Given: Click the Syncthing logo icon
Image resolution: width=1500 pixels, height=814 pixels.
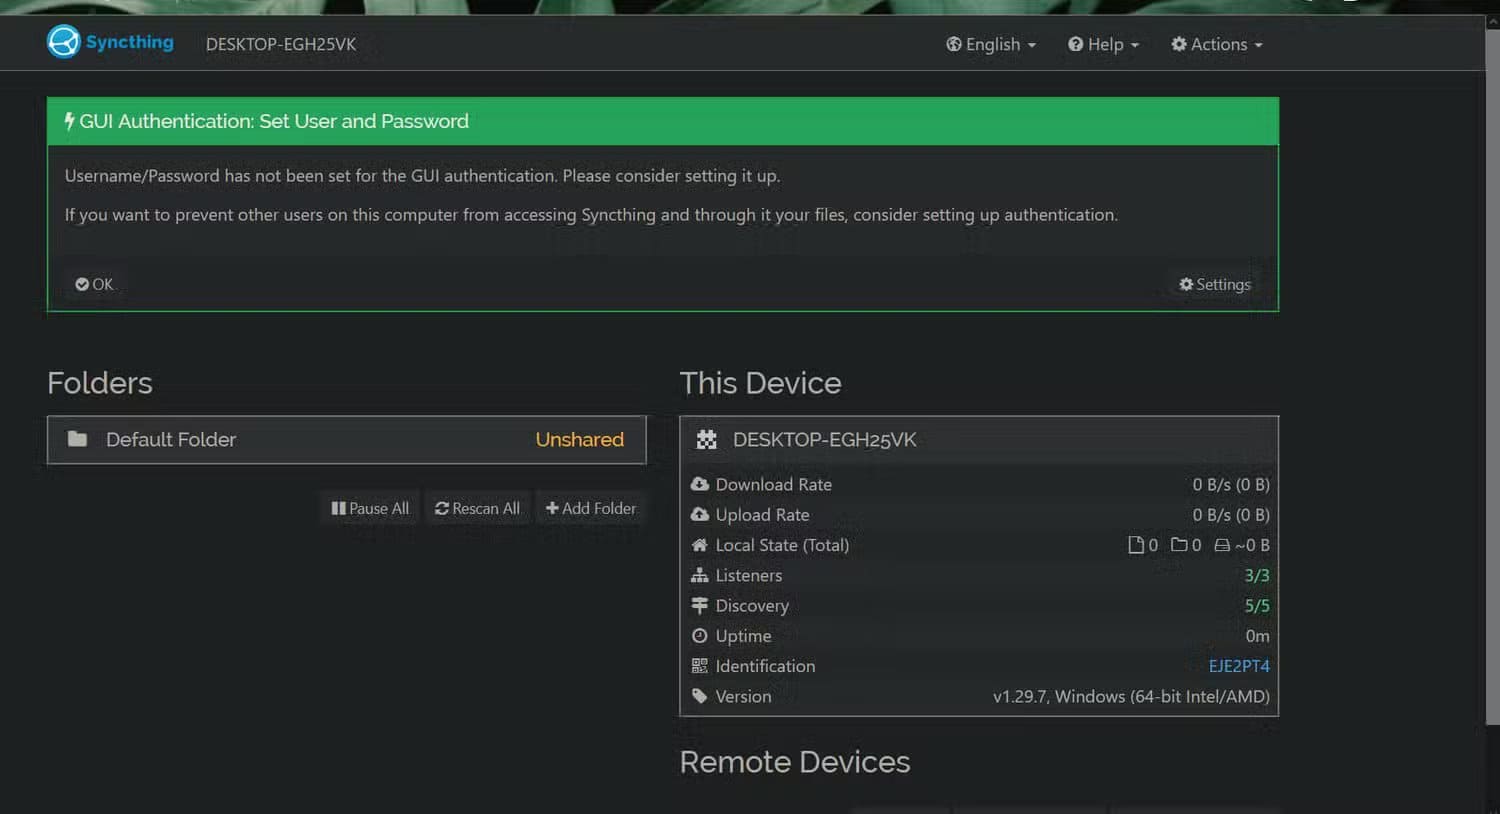Looking at the screenshot, I should coord(62,42).
